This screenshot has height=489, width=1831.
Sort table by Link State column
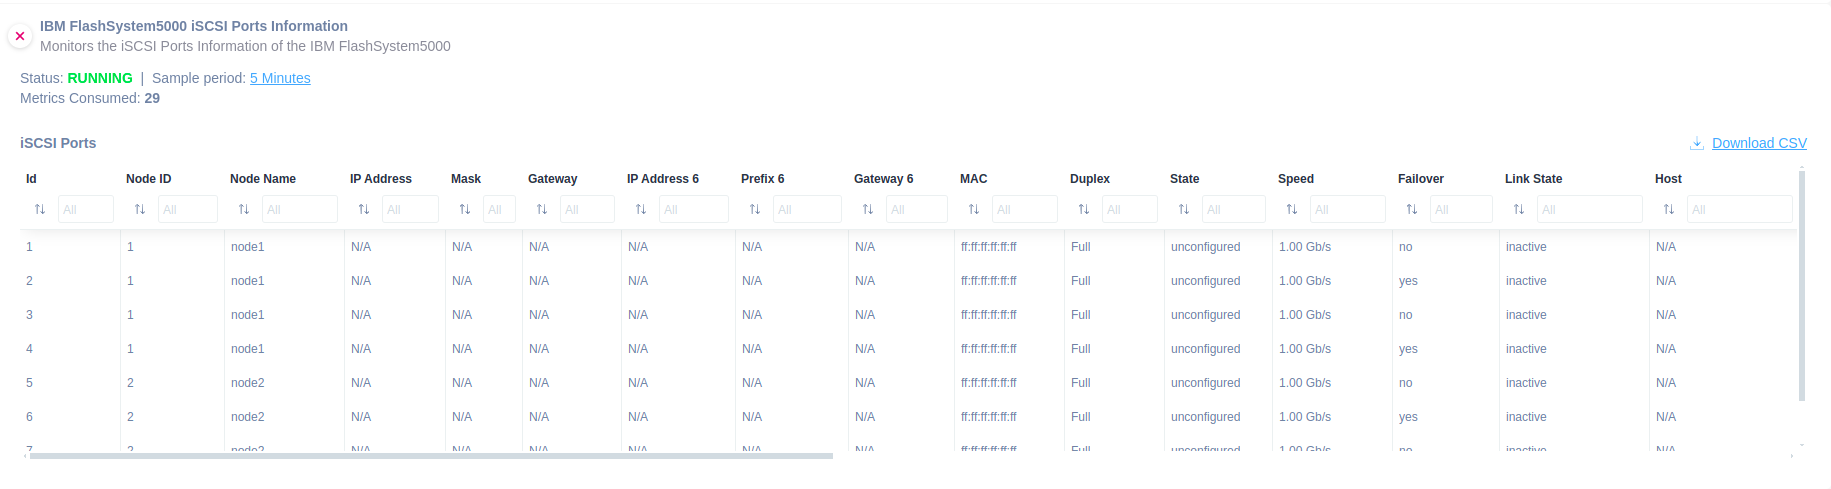pyautogui.click(x=1519, y=209)
